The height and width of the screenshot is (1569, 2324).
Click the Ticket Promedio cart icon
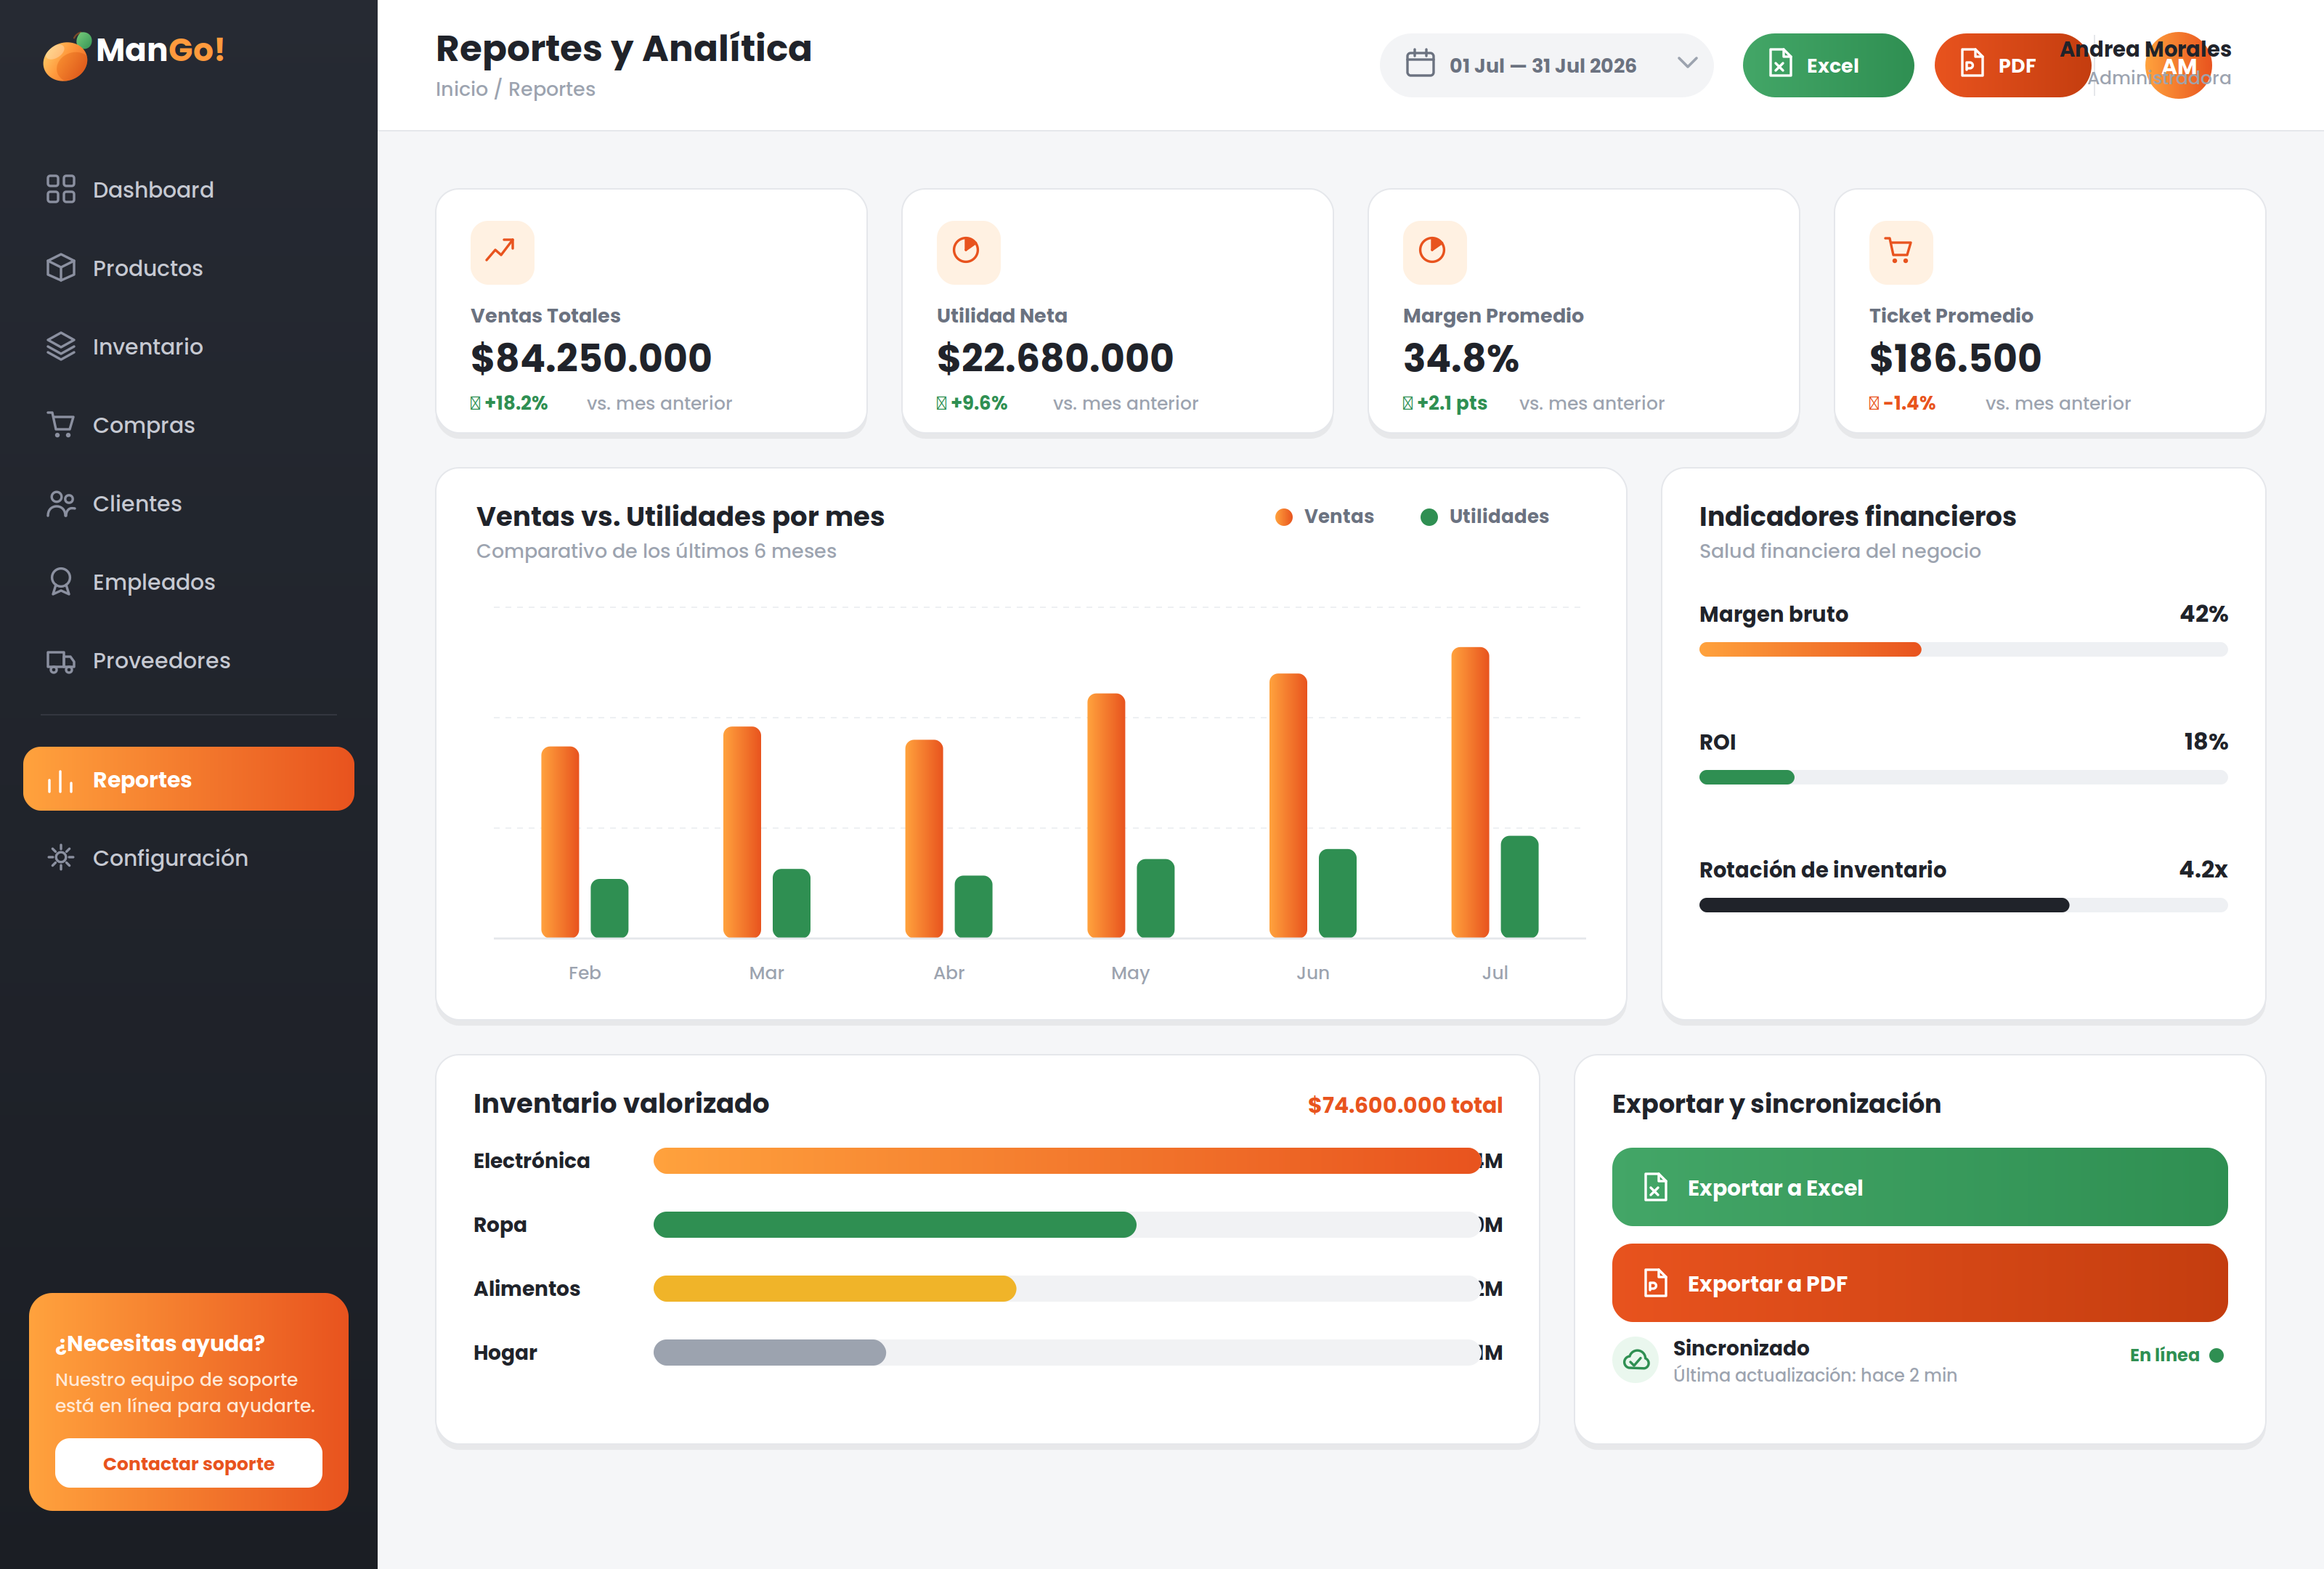coord(1900,252)
